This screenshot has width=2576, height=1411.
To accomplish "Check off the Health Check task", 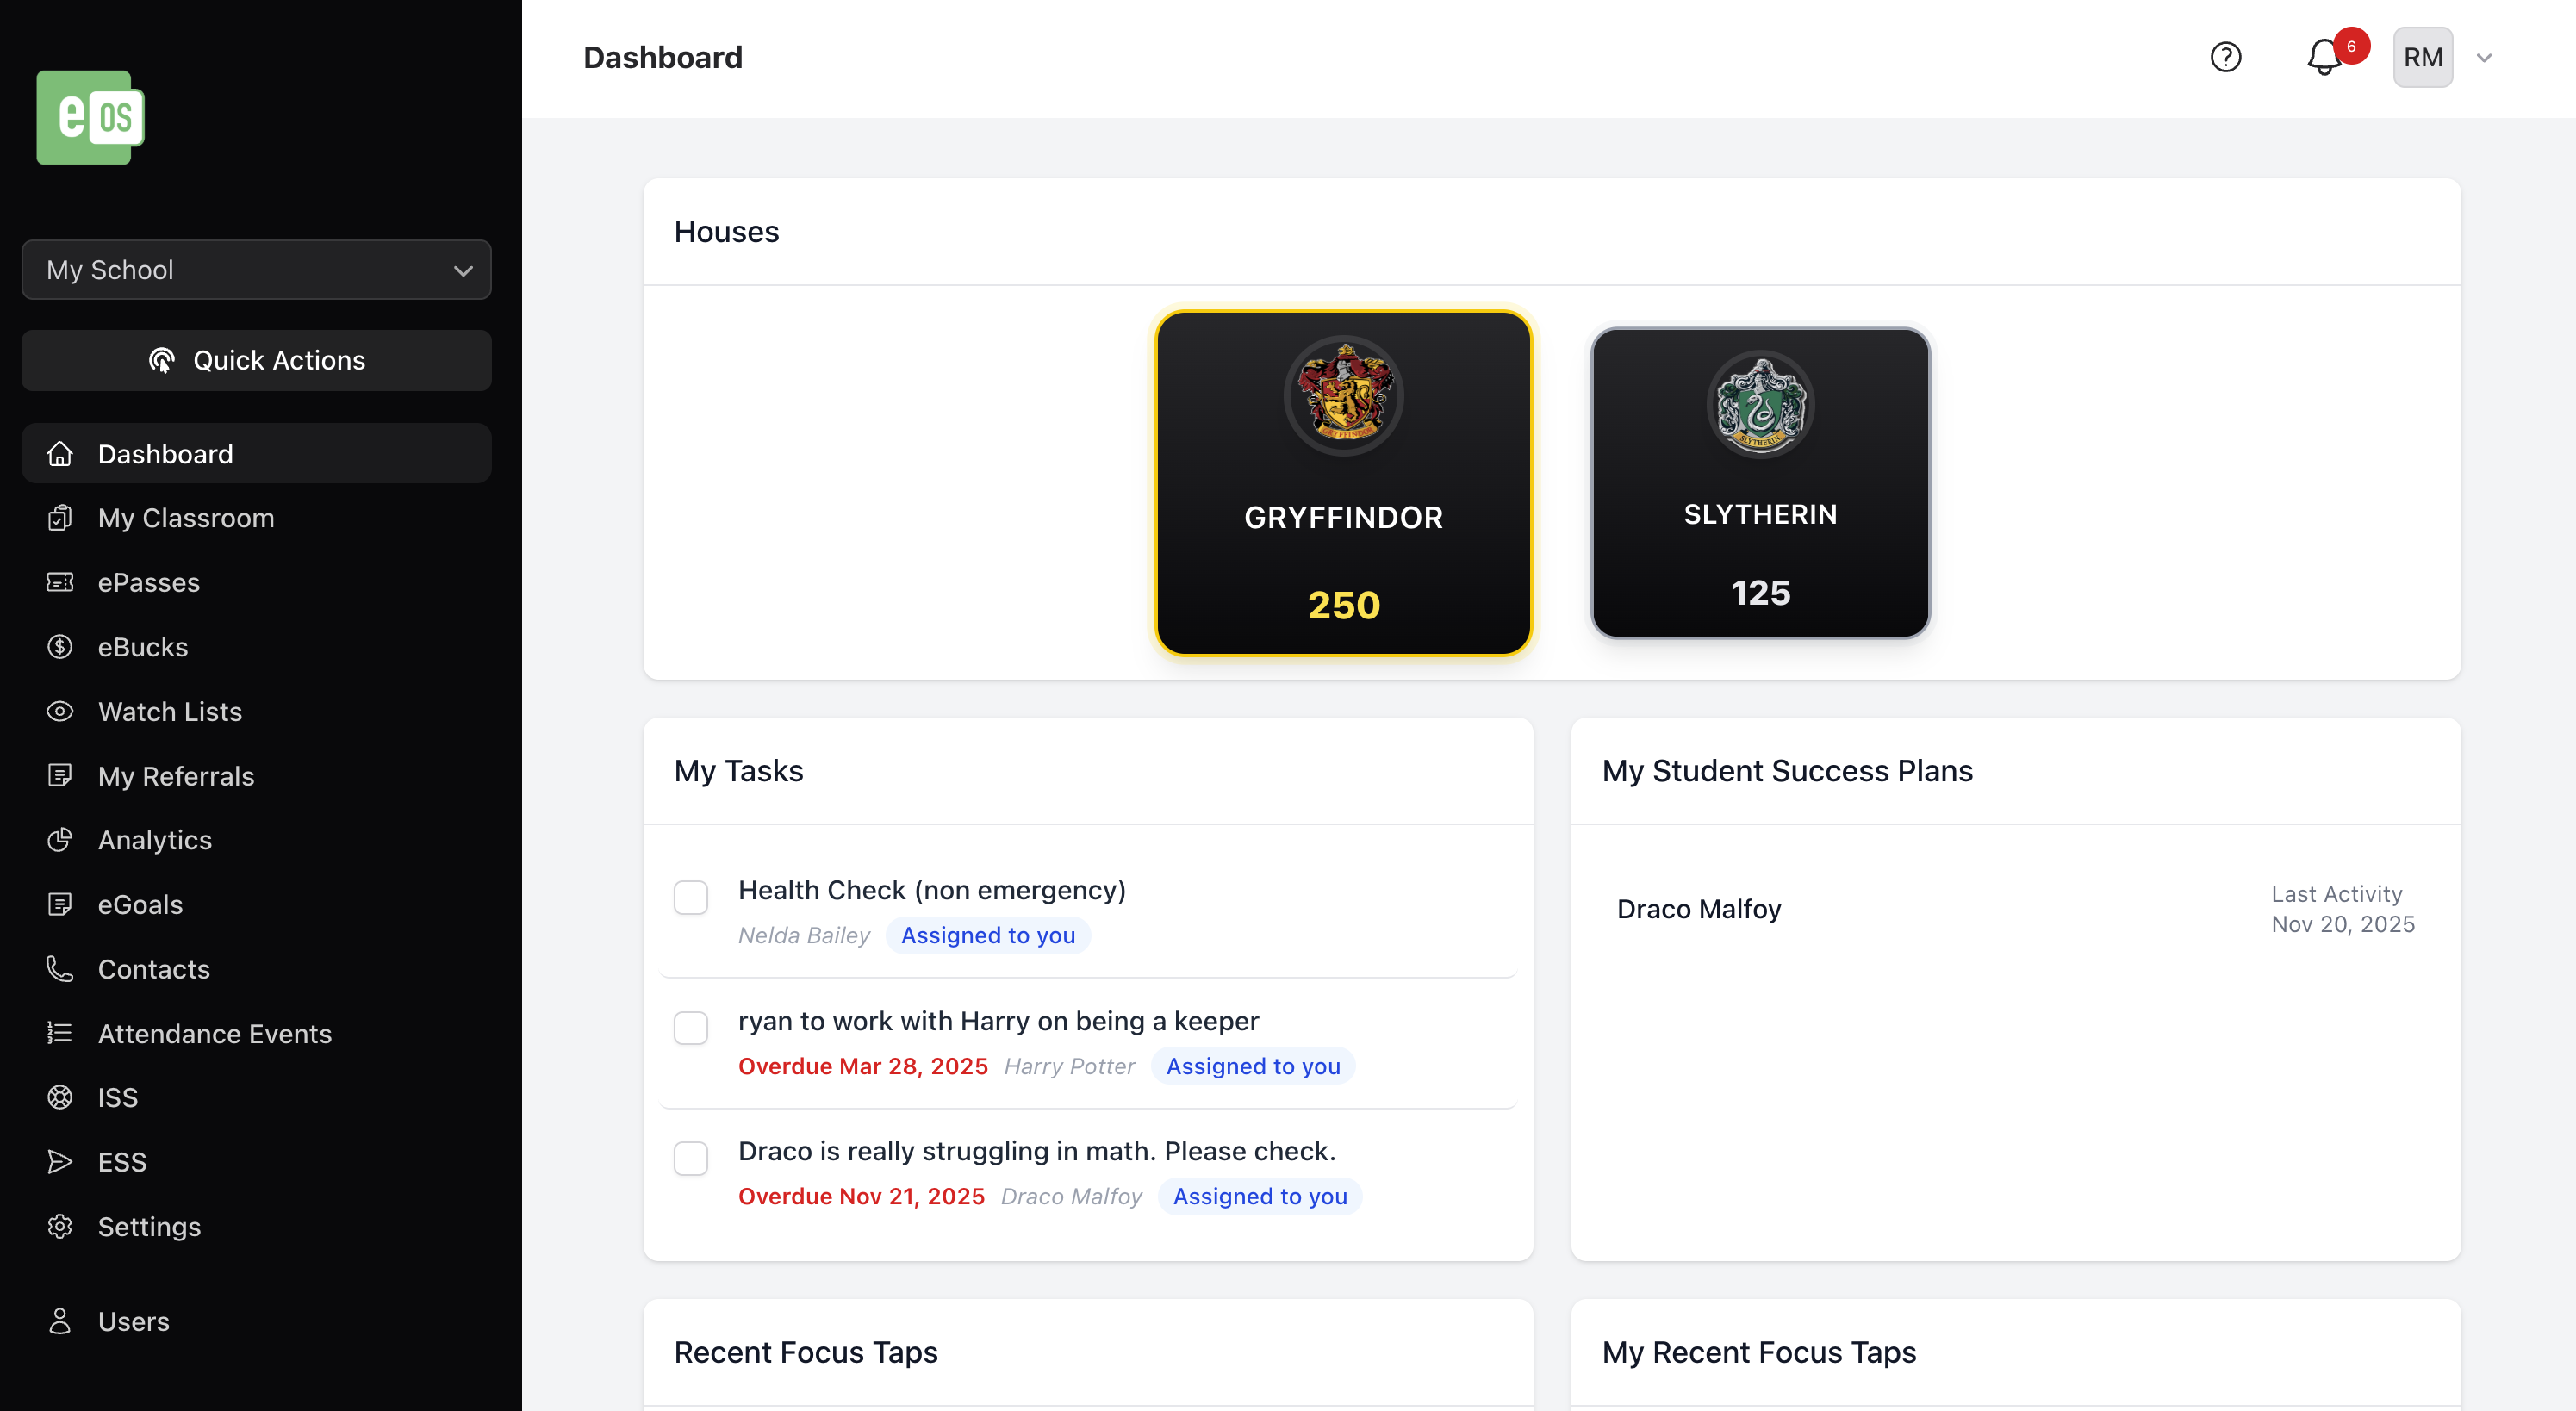I will point(690,898).
